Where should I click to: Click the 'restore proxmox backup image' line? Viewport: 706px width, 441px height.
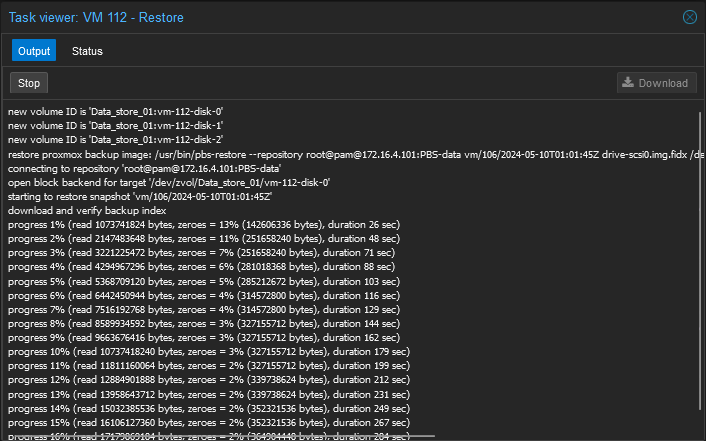point(356,155)
